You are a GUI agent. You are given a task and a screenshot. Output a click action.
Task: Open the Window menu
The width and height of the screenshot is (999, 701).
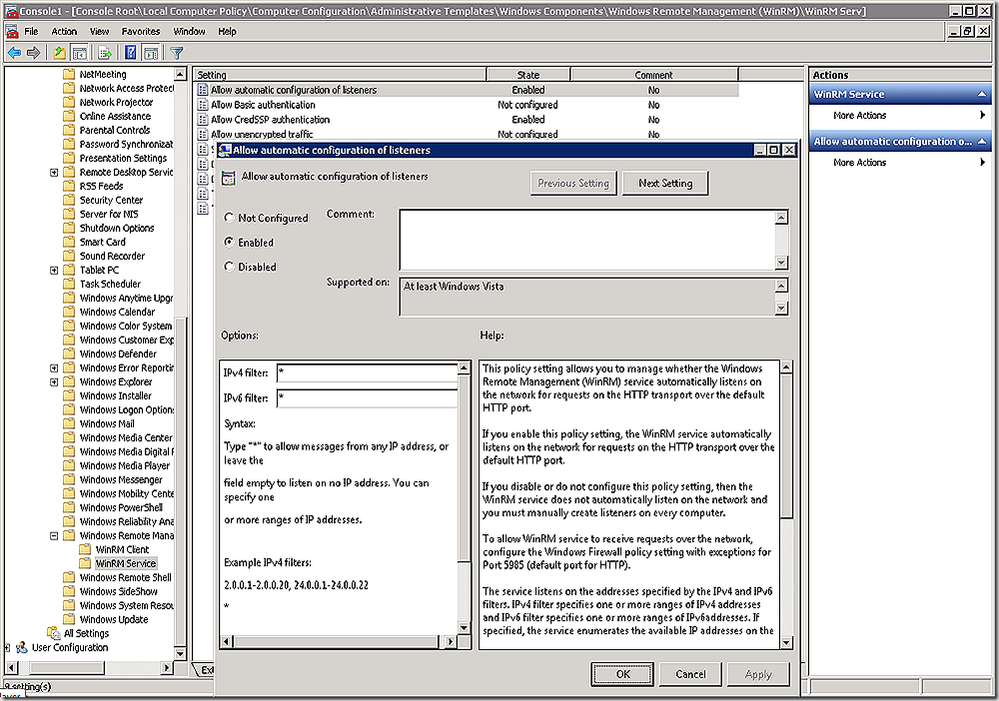pyautogui.click(x=189, y=31)
